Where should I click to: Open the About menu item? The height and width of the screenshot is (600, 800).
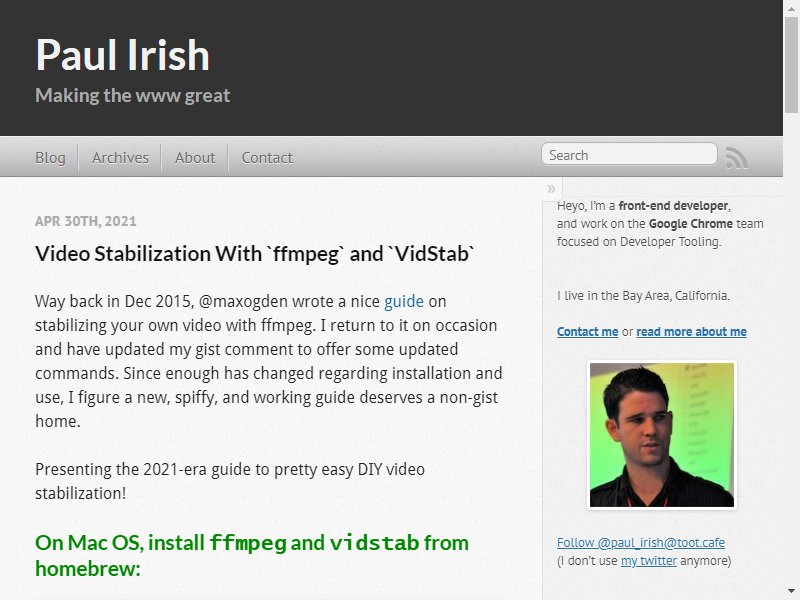[x=195, y=158]
